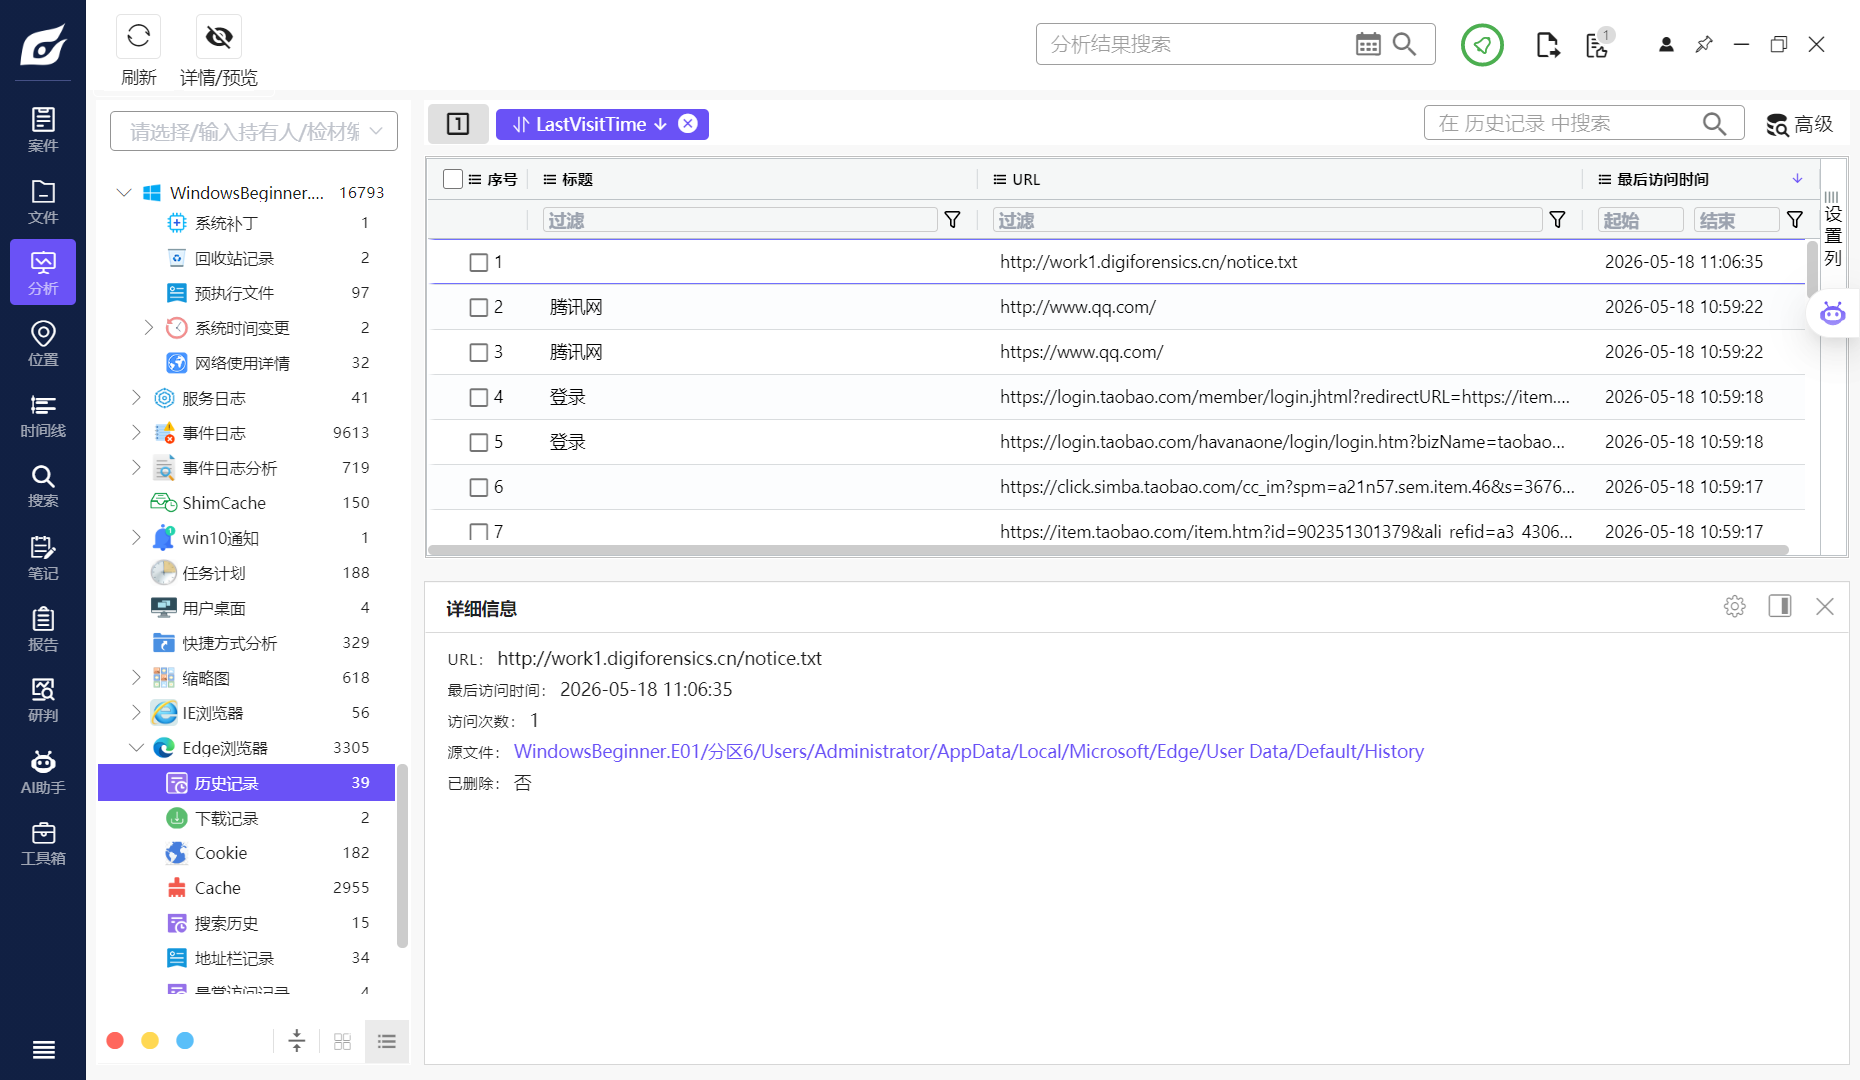This screenshot has width=1860, height=1080.
Task: Click the user account icon
Action: pyautogui.click(x=1666, y=44)
